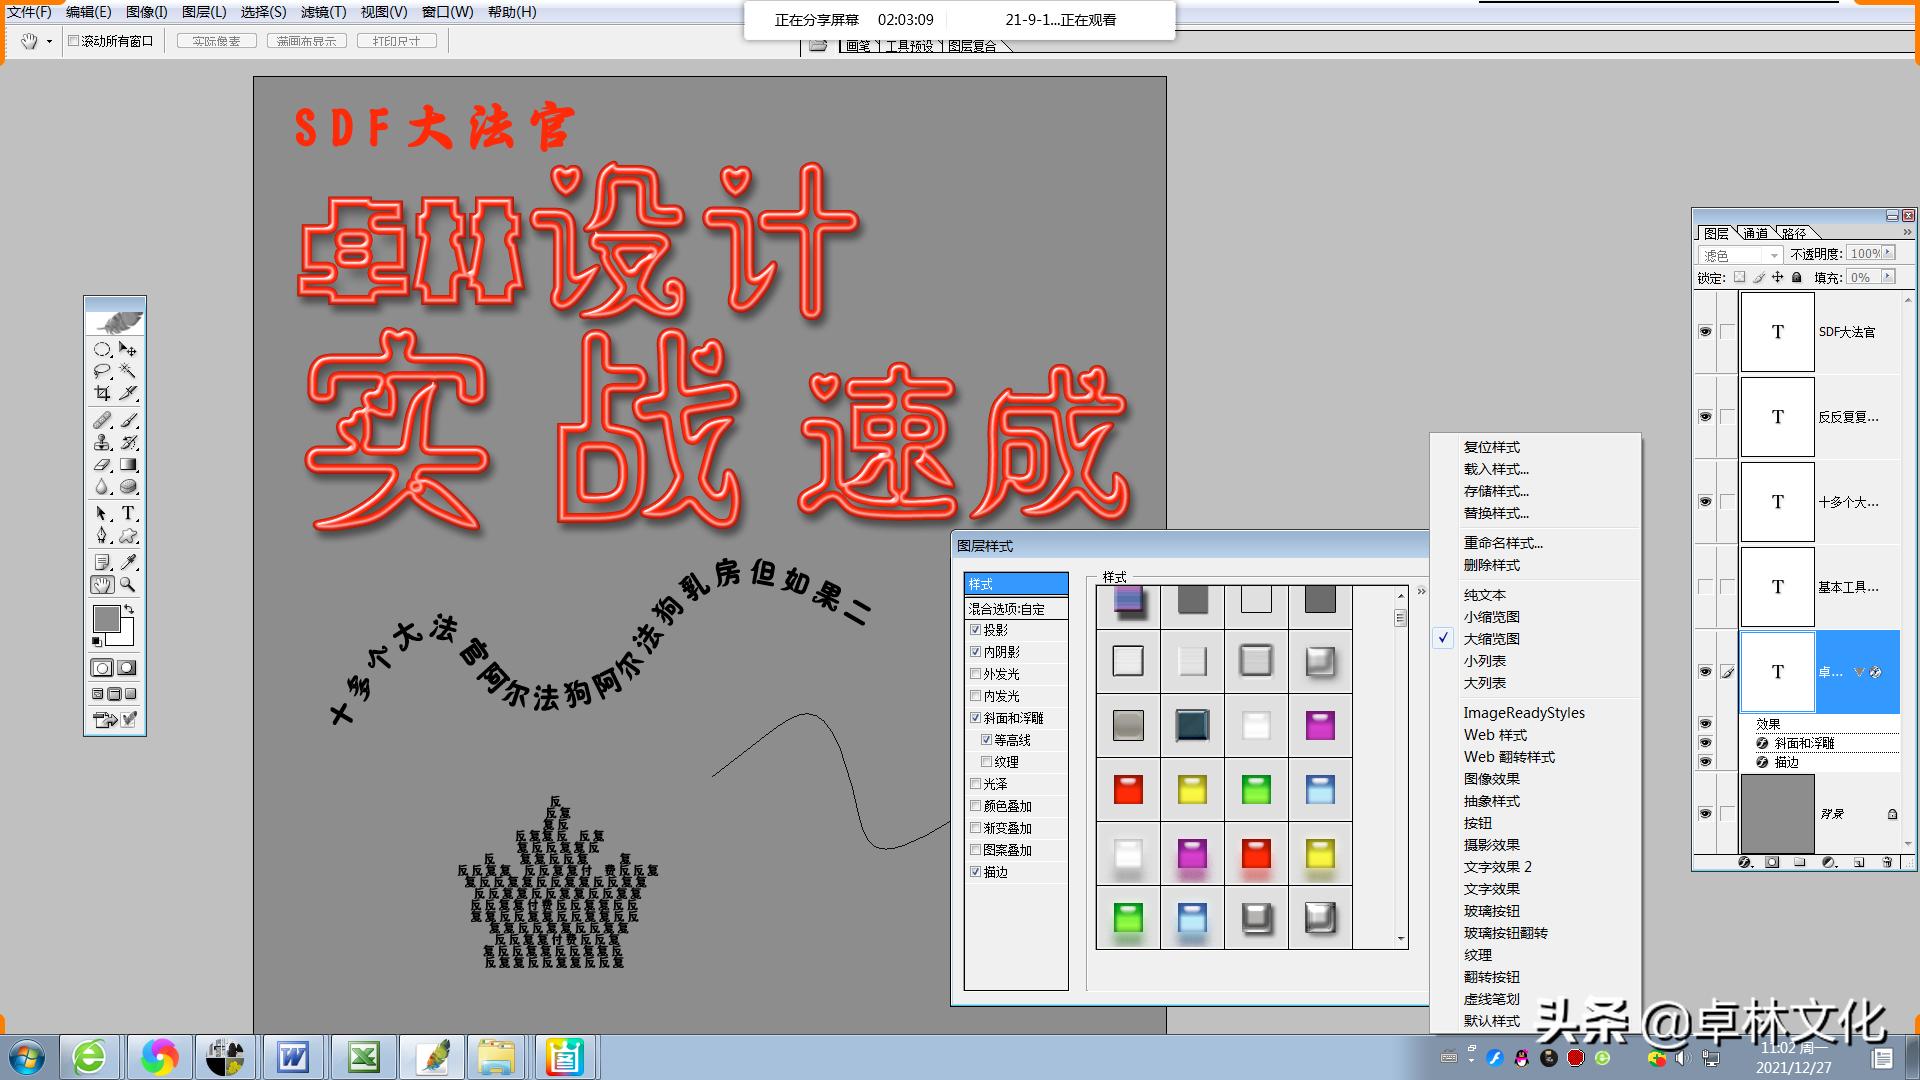Click the 打印尺寸 button
Viewport: 1920px width, 1080px height.
397,41
